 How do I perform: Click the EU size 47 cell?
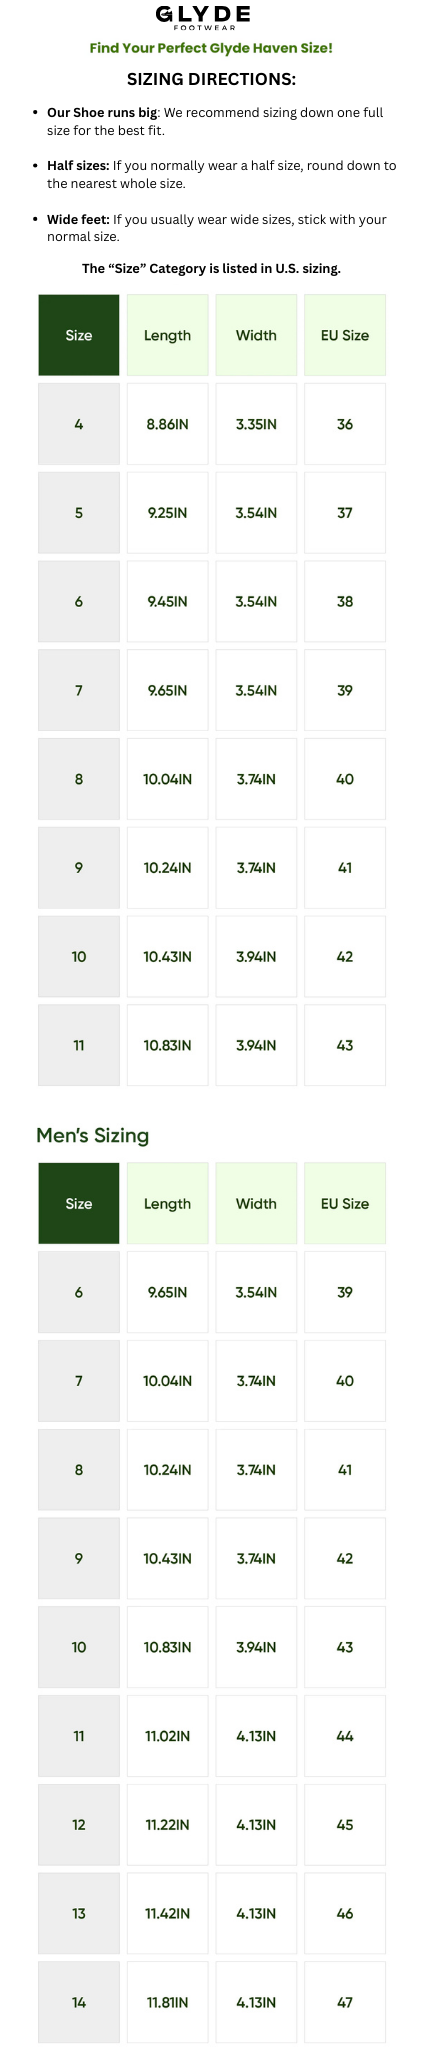pyautogui.click(x=345, y=2003)
